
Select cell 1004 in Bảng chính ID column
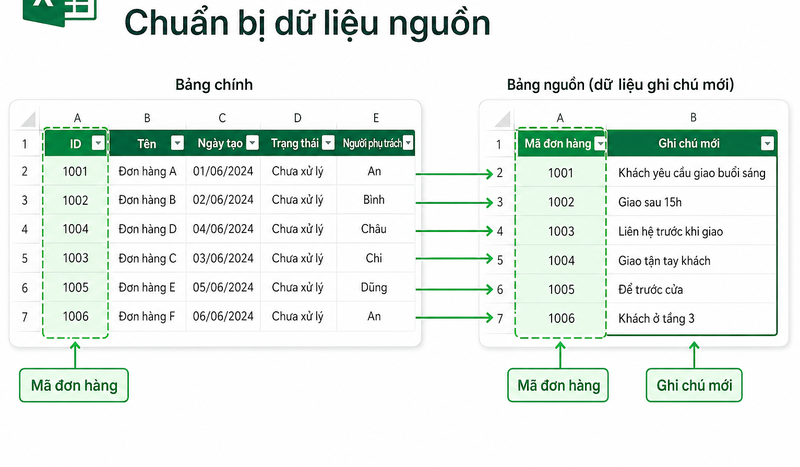click(76, 229)
